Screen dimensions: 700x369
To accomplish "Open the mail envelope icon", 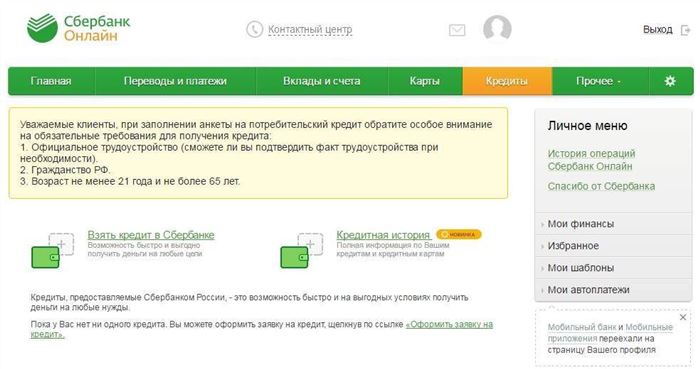I will coord(457,30).
